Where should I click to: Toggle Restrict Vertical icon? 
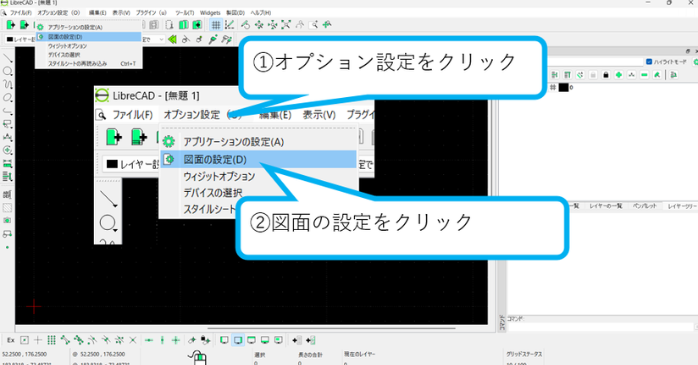pyautogui.click(x=162, y=340)
